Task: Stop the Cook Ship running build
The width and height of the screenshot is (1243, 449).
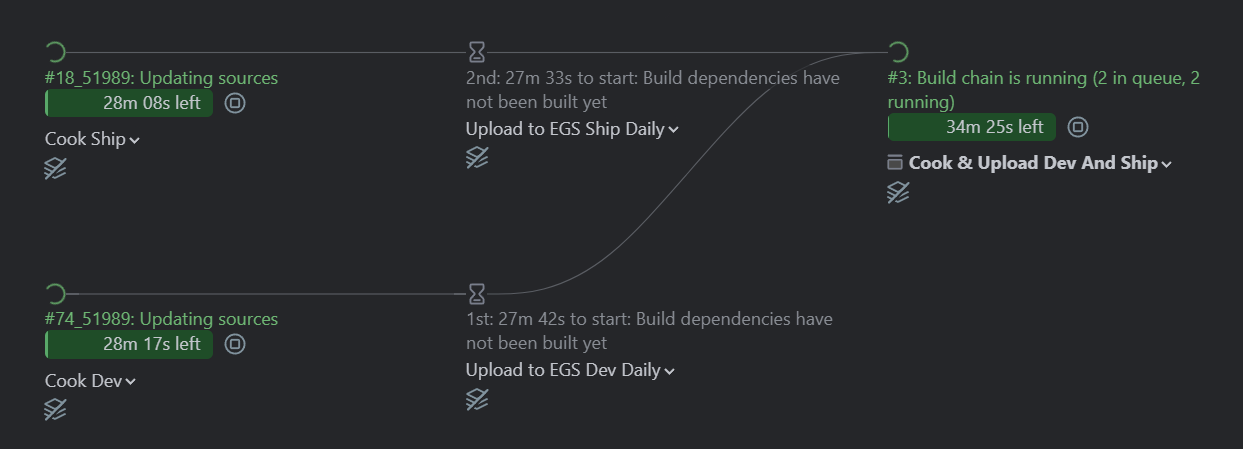Action: click(x=235, y=103)
